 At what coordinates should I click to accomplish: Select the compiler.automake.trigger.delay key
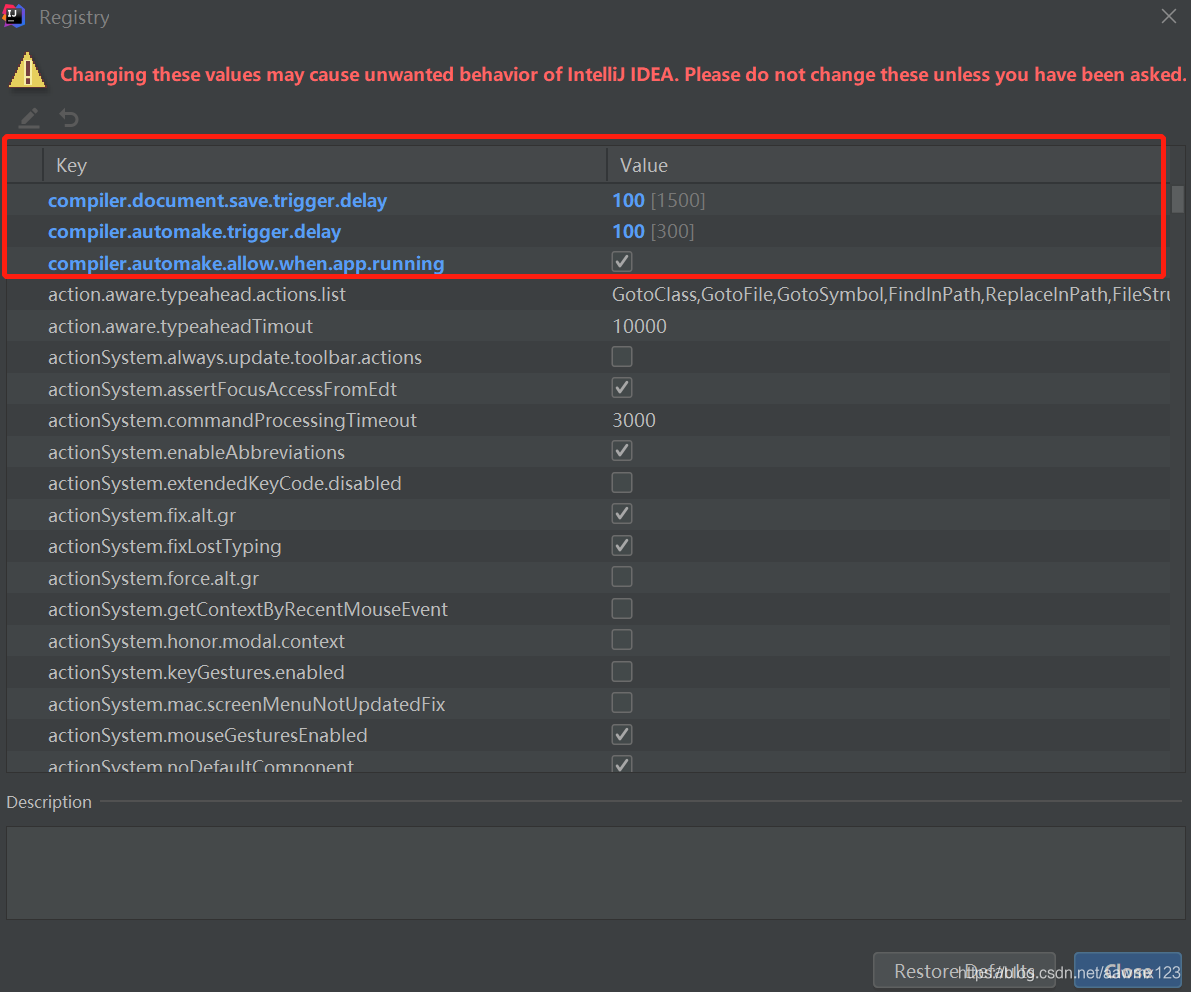(194, 232)
